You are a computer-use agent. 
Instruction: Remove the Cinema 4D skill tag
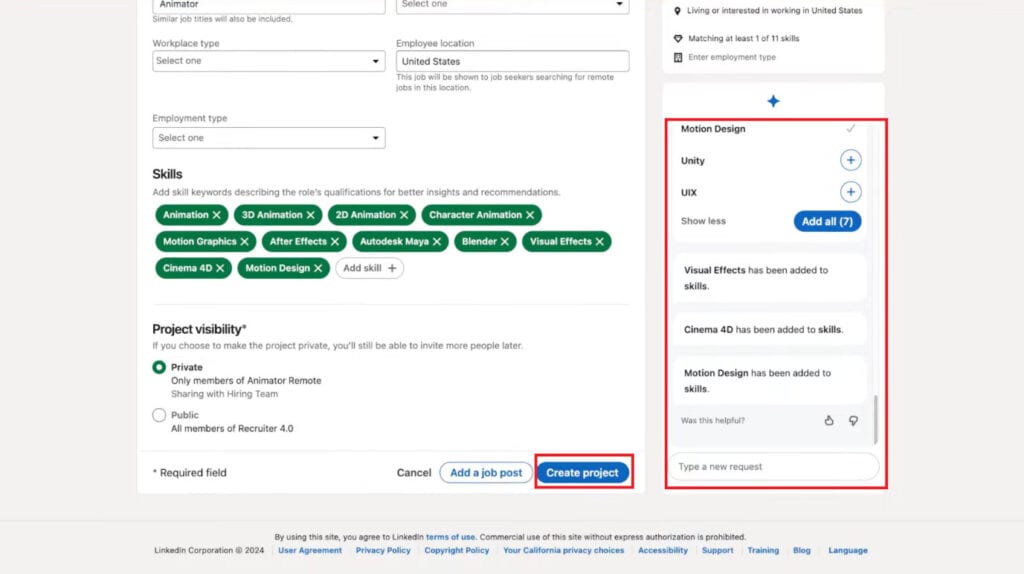click(x=220, y=268)
